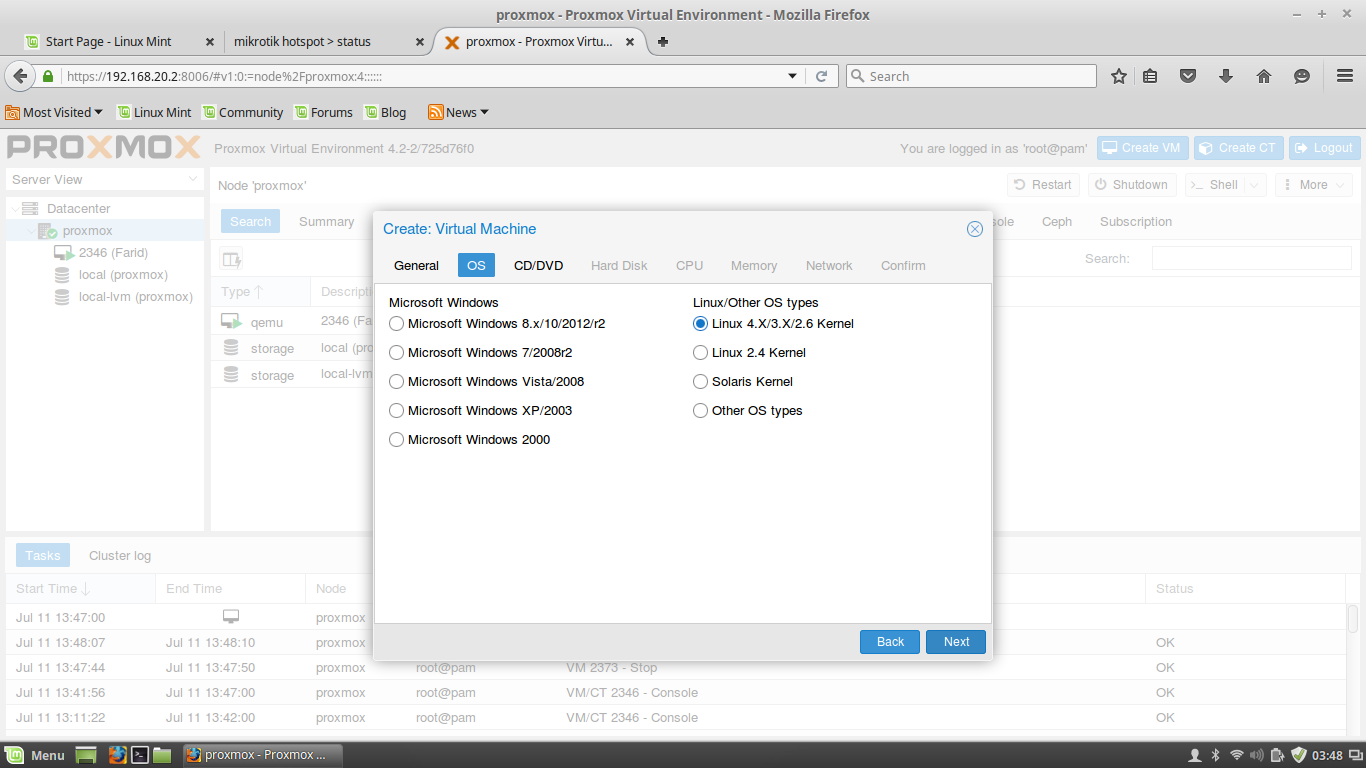This screenshot has width=1366, height=768.
Task: Click the Firefox back arrow button
Action: point(20,76)
